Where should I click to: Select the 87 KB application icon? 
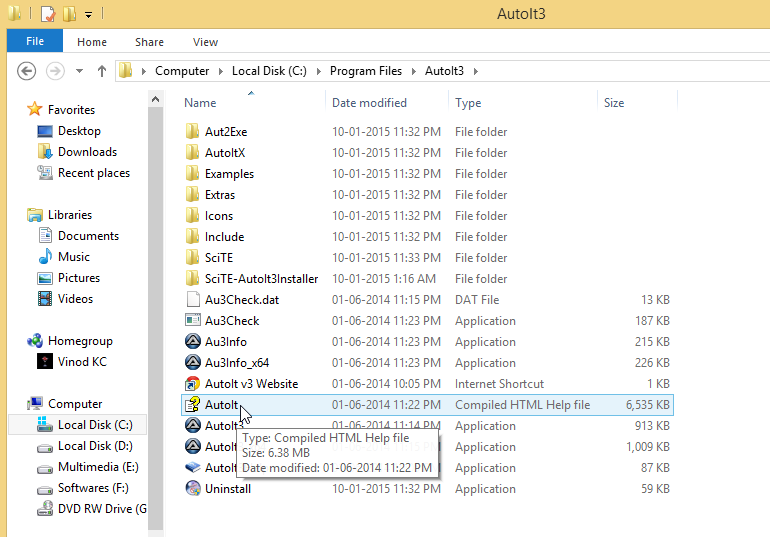[192, 468]
